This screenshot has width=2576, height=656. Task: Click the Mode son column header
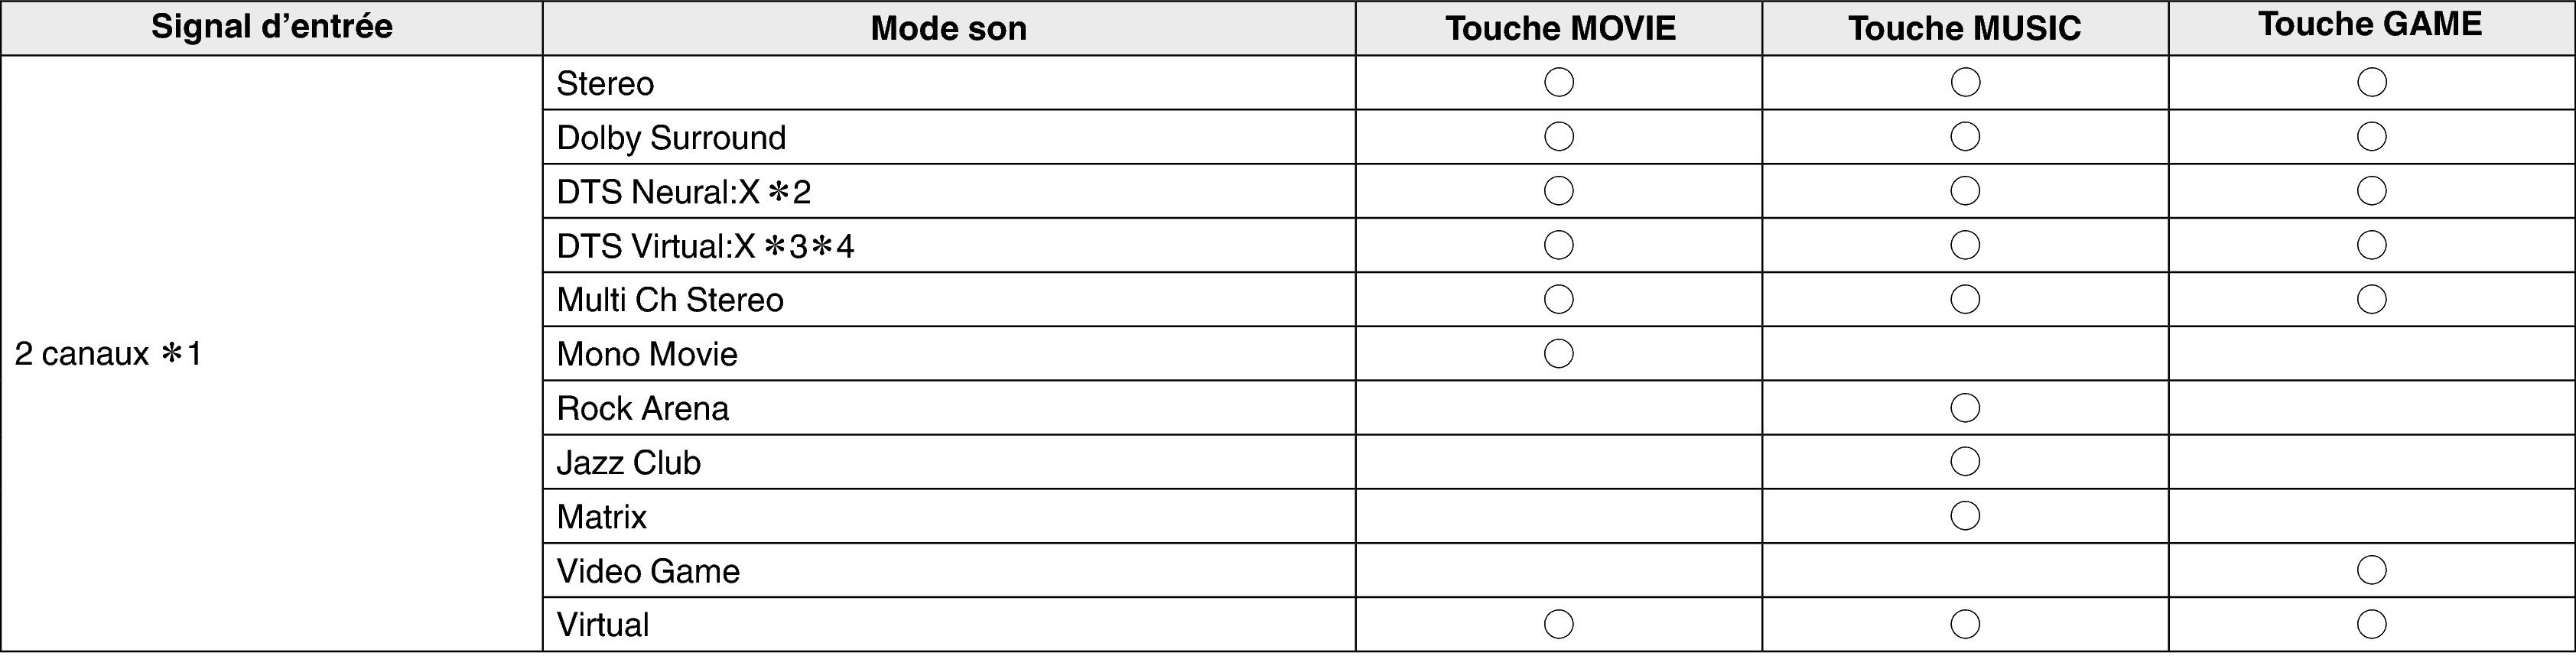pyautogui.click(x=948, y=28)
